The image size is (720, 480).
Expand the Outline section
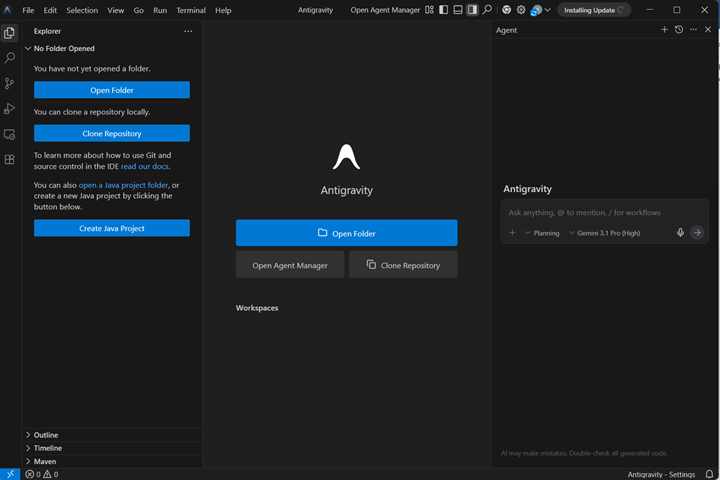(46, 435)
